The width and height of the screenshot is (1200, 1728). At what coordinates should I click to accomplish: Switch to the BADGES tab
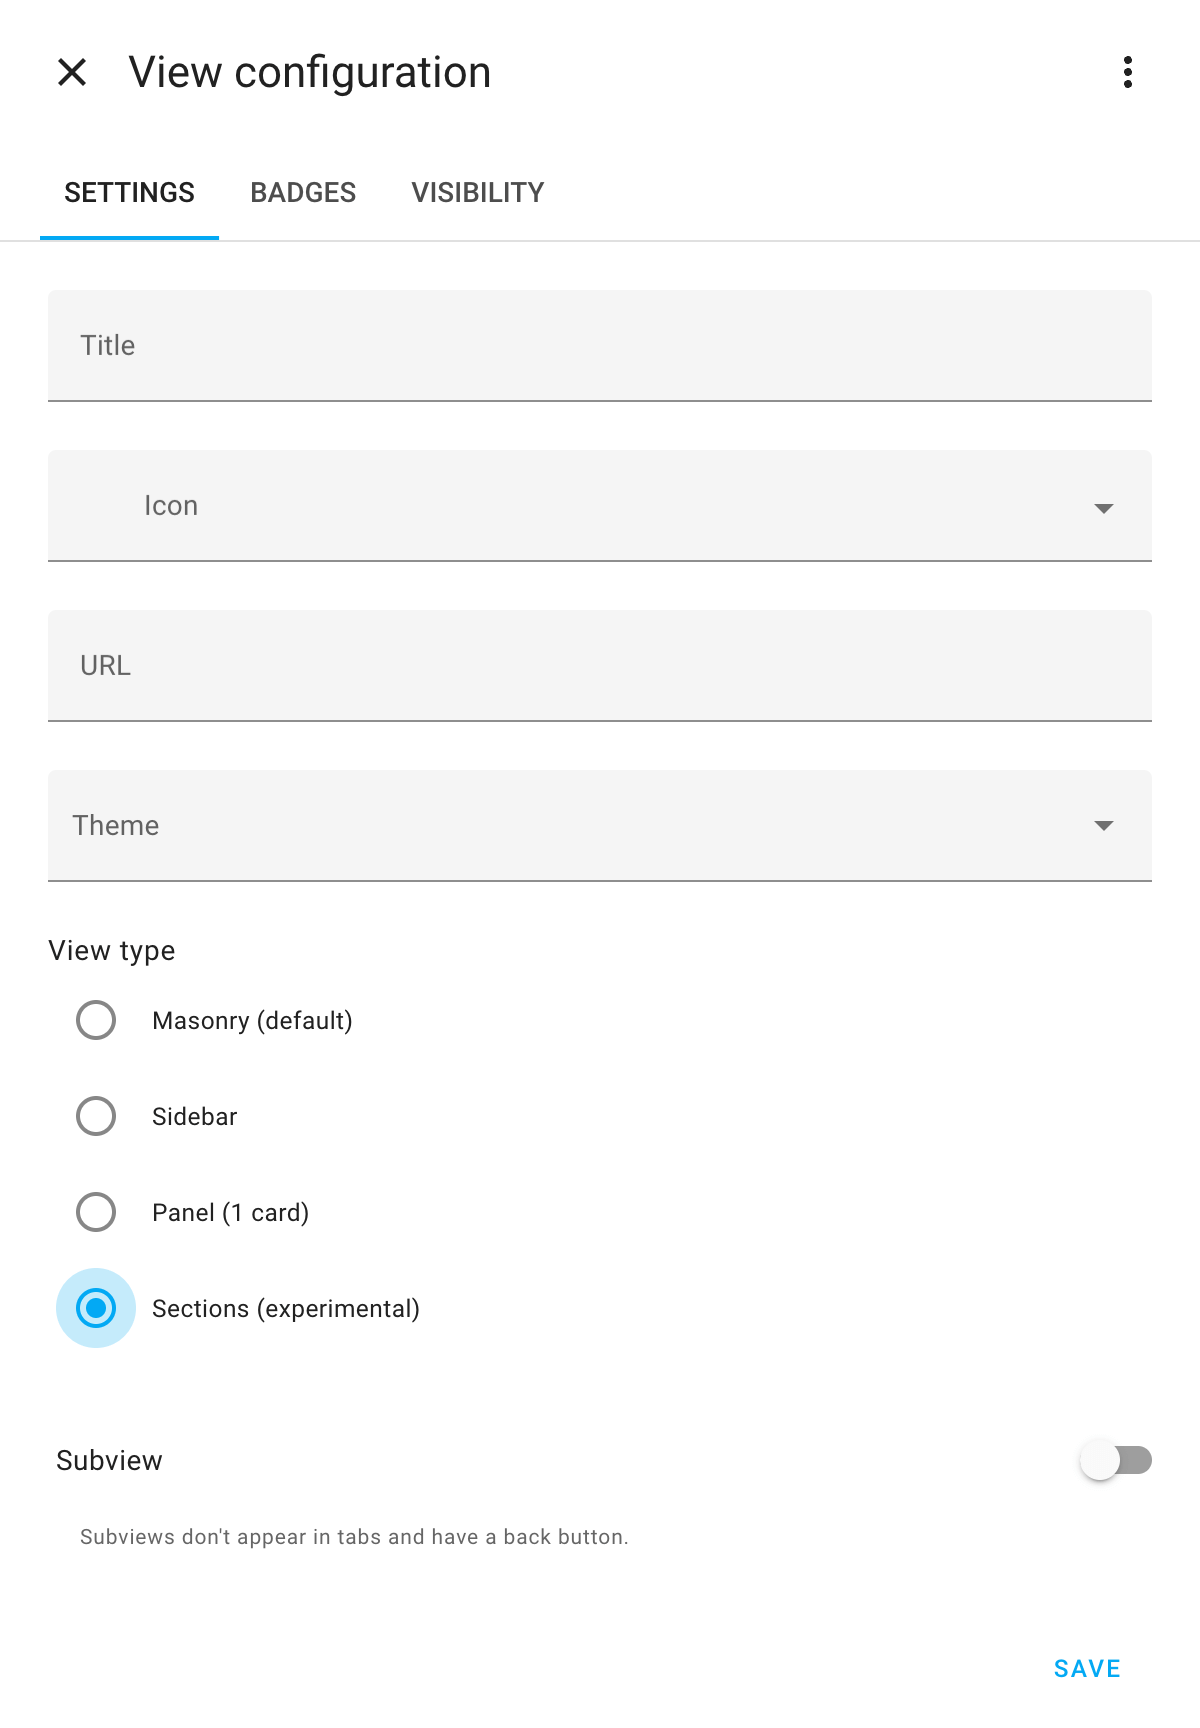coord(304,192)
